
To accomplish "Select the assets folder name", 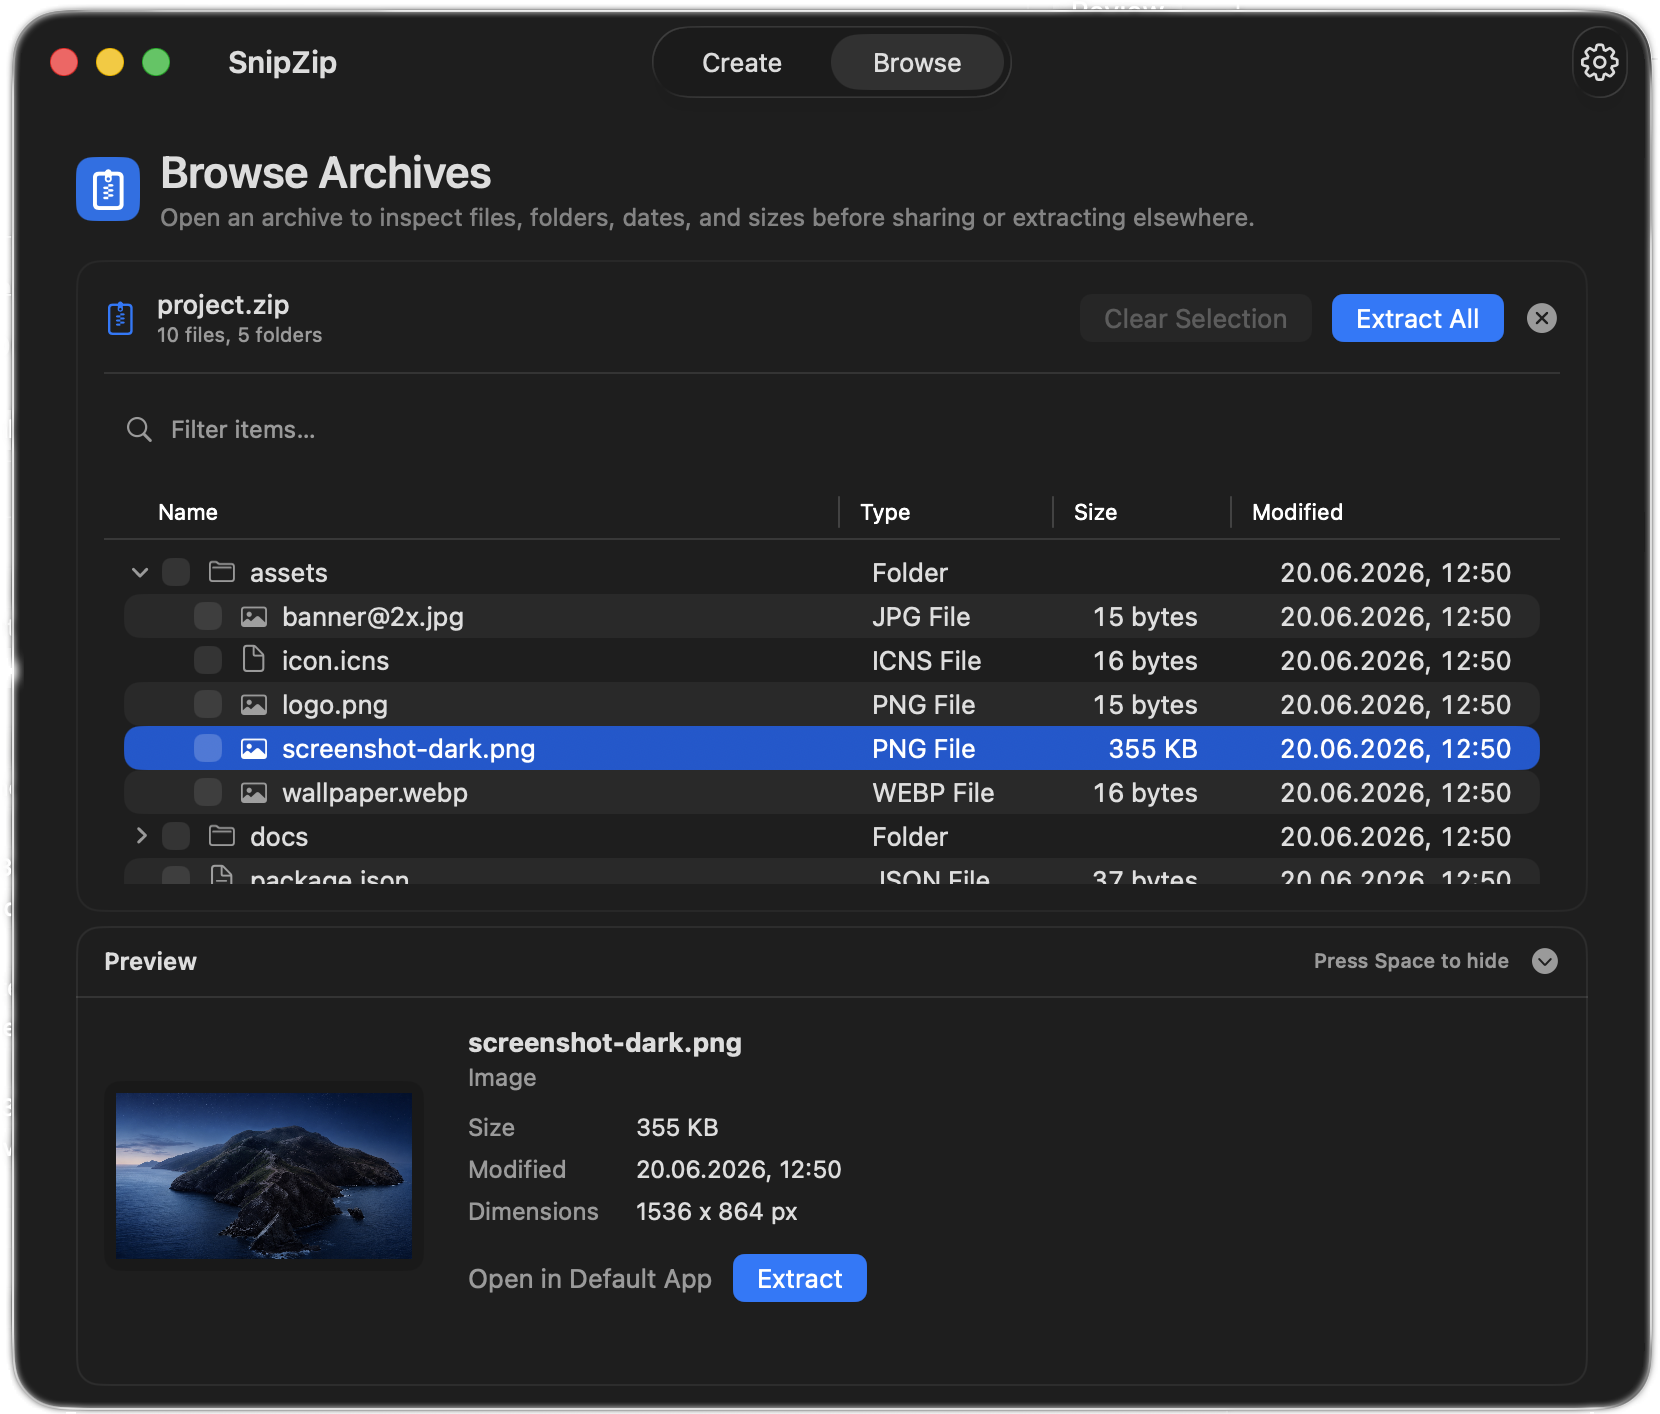I will (289, 573).
